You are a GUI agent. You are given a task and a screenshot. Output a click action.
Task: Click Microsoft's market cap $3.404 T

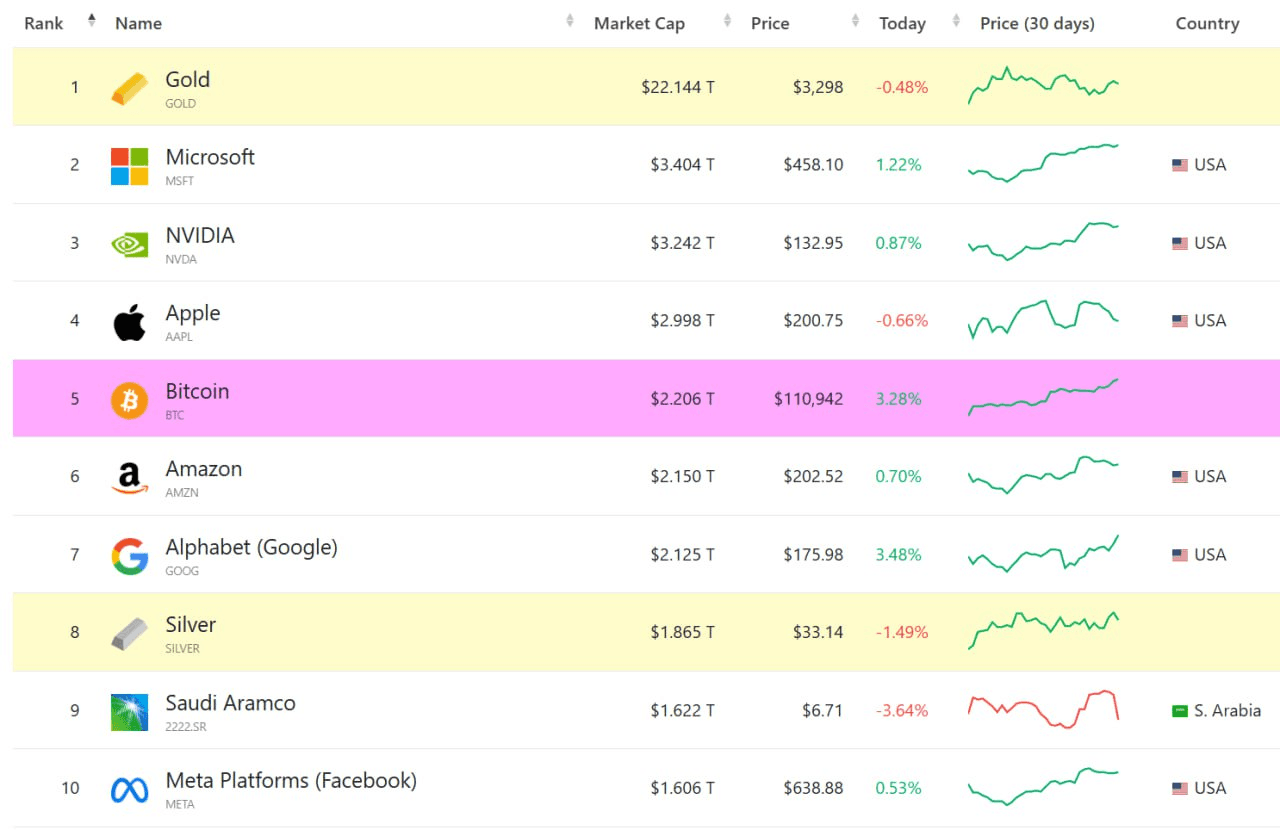coord(682,165)
